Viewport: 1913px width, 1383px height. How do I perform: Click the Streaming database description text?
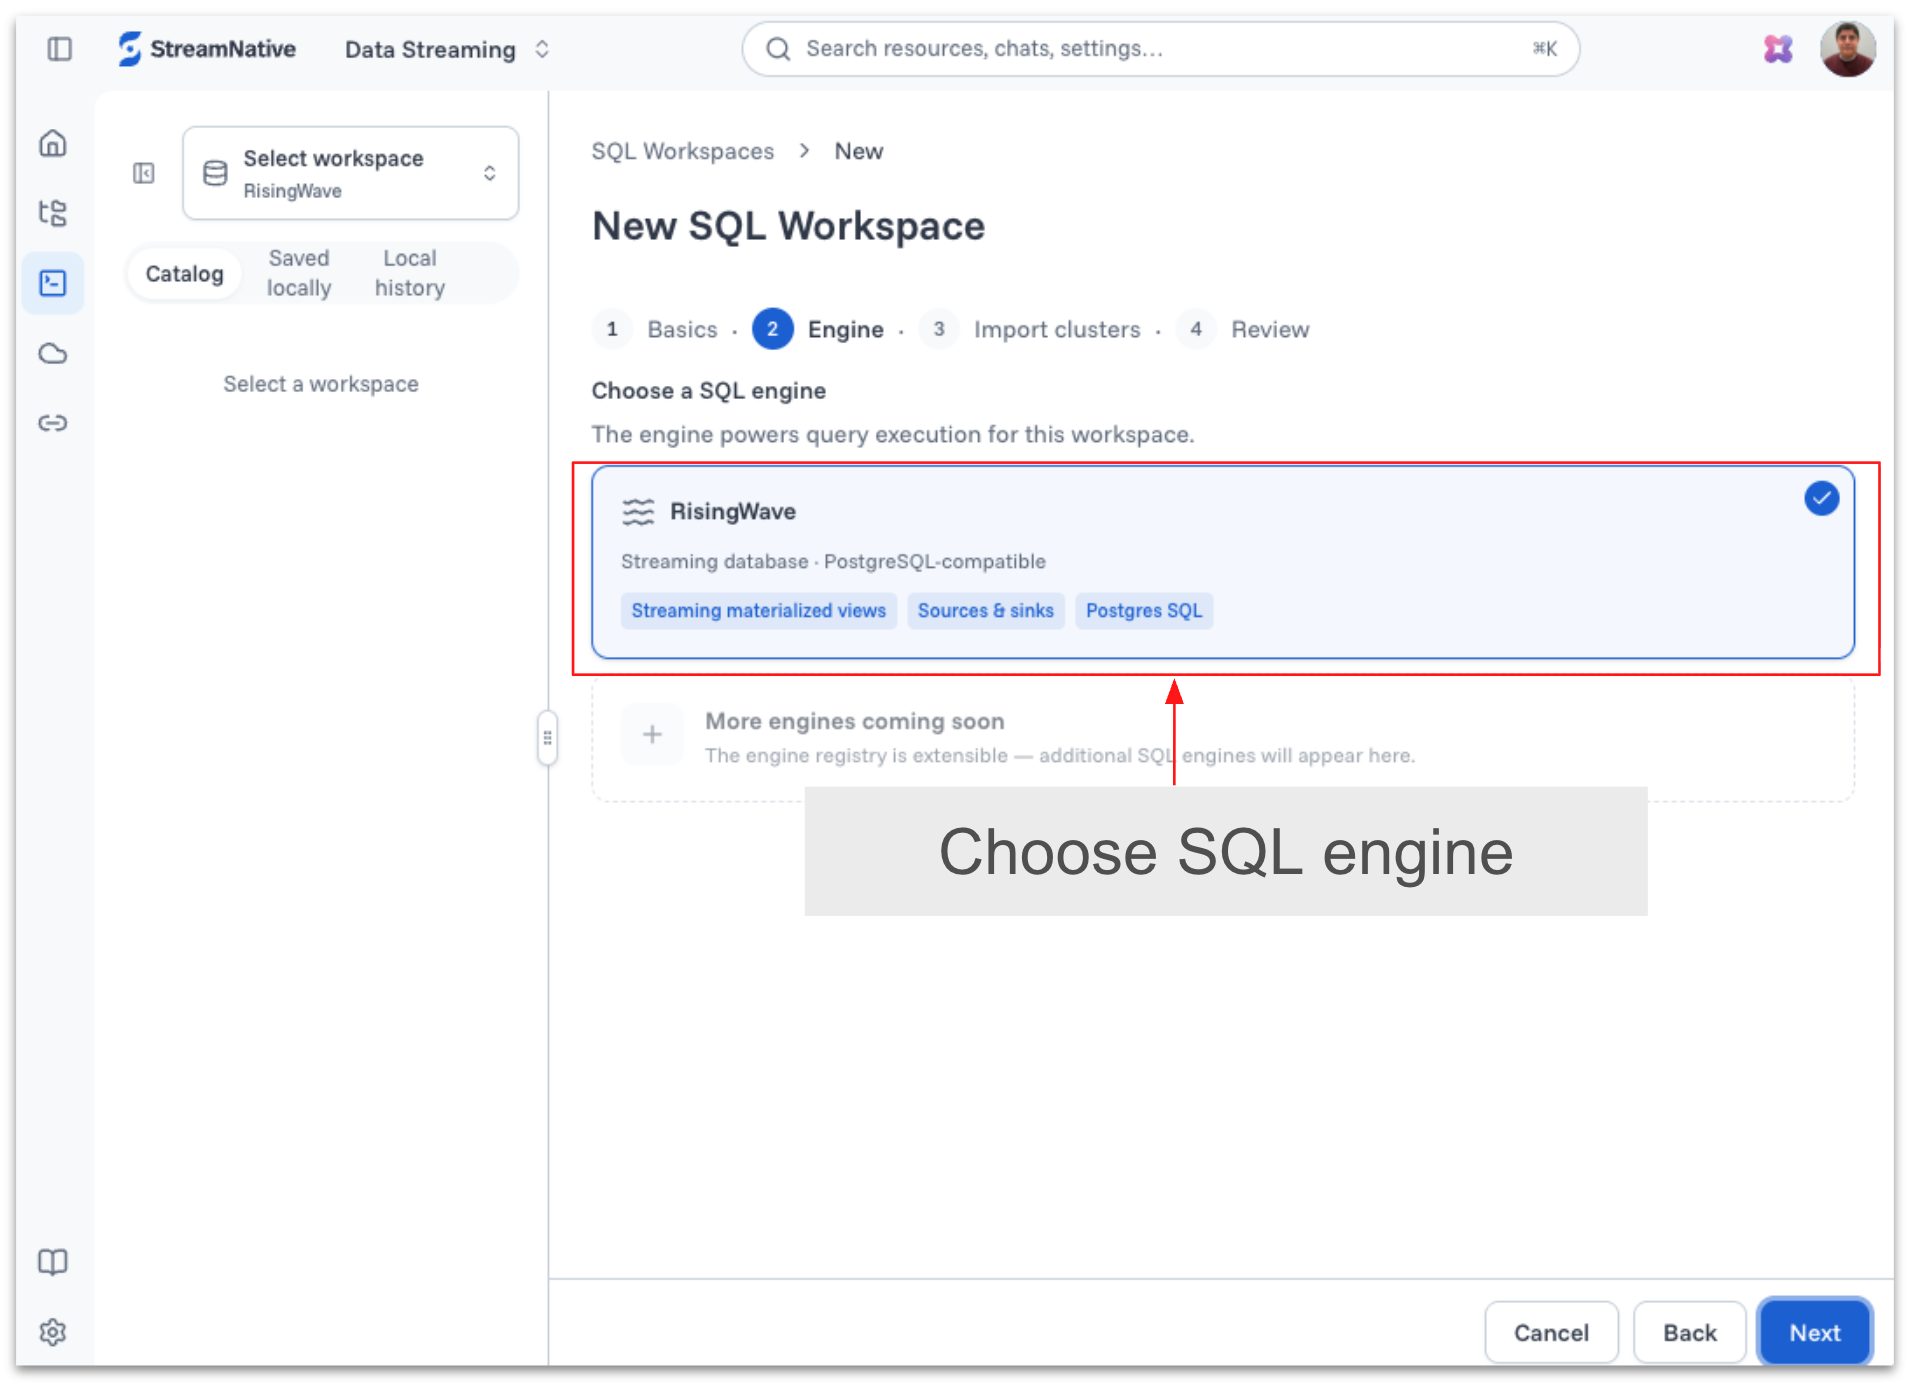833,562
